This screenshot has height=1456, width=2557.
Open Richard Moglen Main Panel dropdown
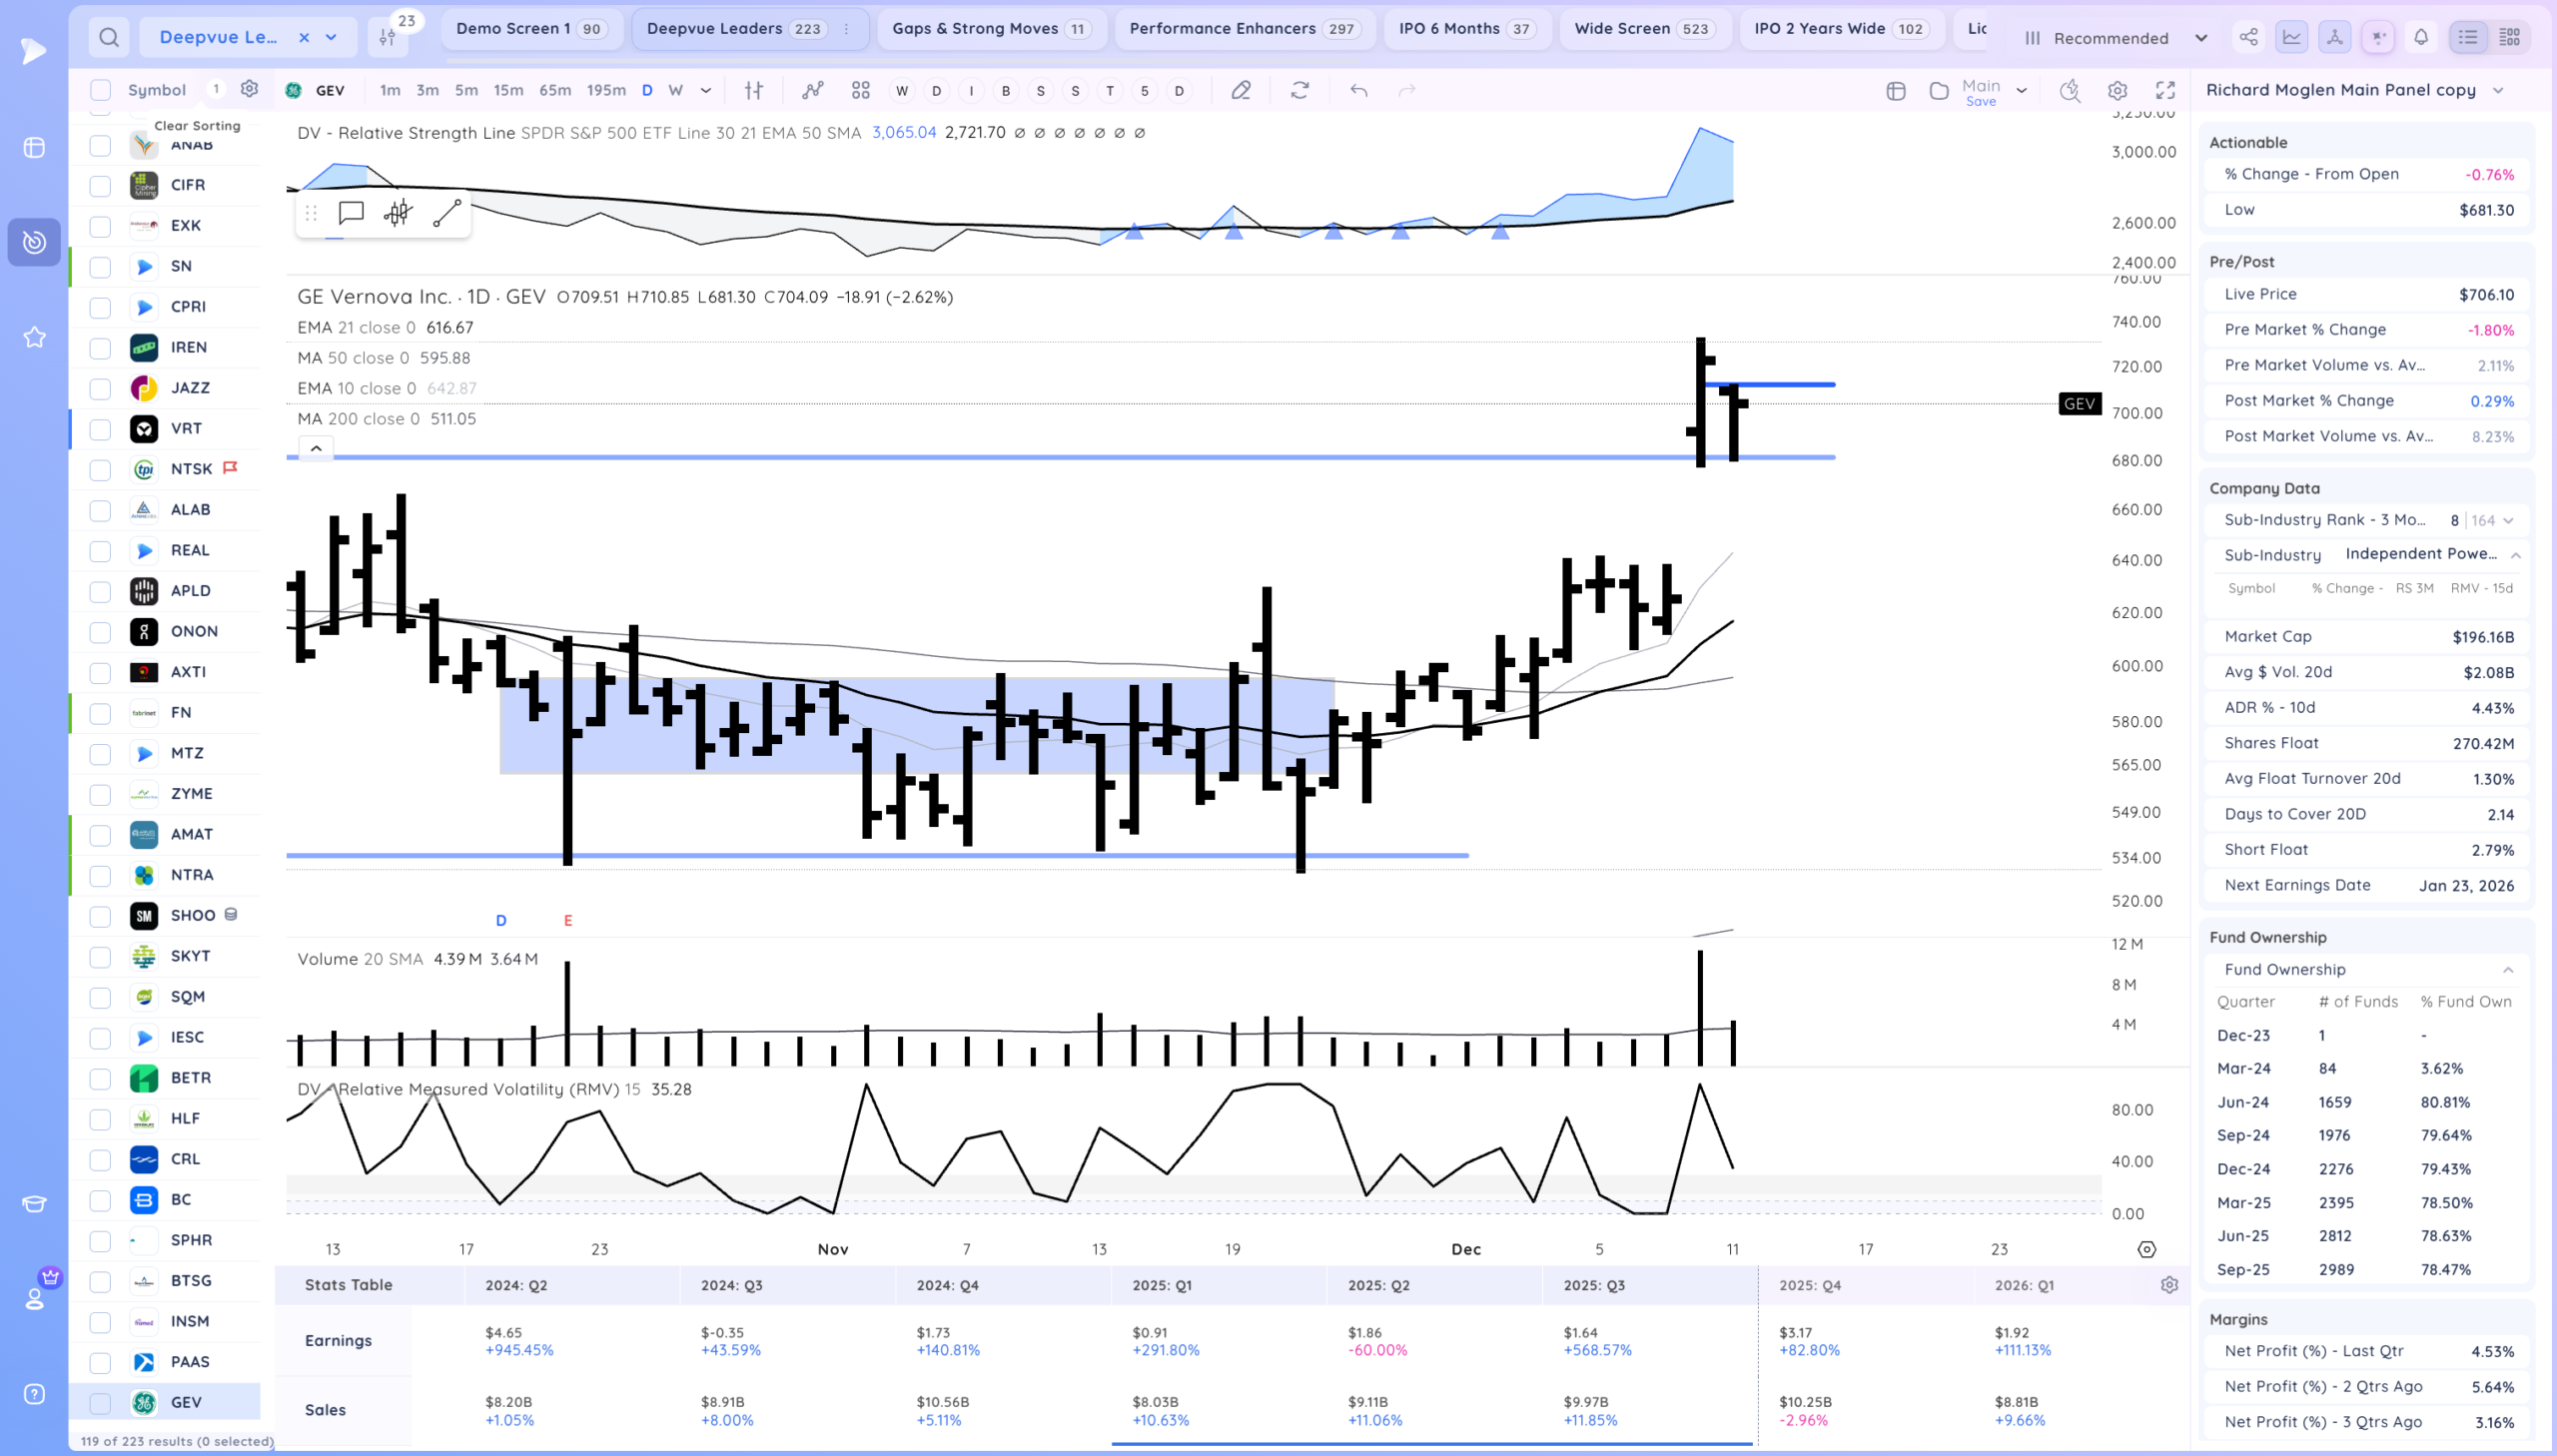click(2497, 91)
